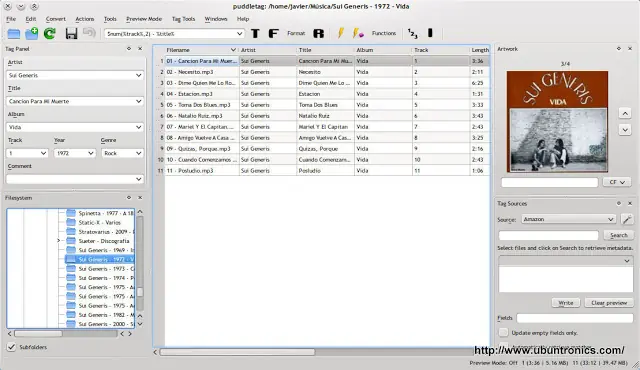
Task: Sort by the Length column header
Action: click(480, 50)
